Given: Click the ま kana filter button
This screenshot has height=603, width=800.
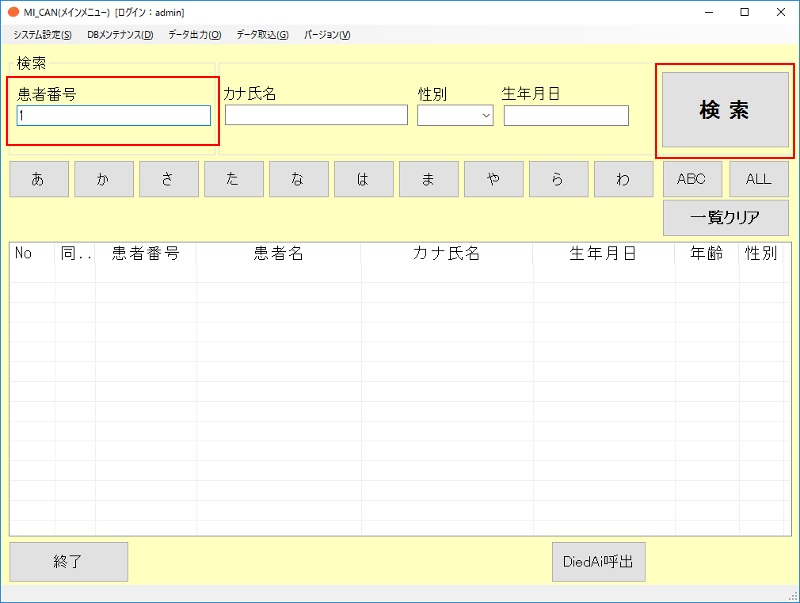Looking at the screenshot, I should coord(429,179).
